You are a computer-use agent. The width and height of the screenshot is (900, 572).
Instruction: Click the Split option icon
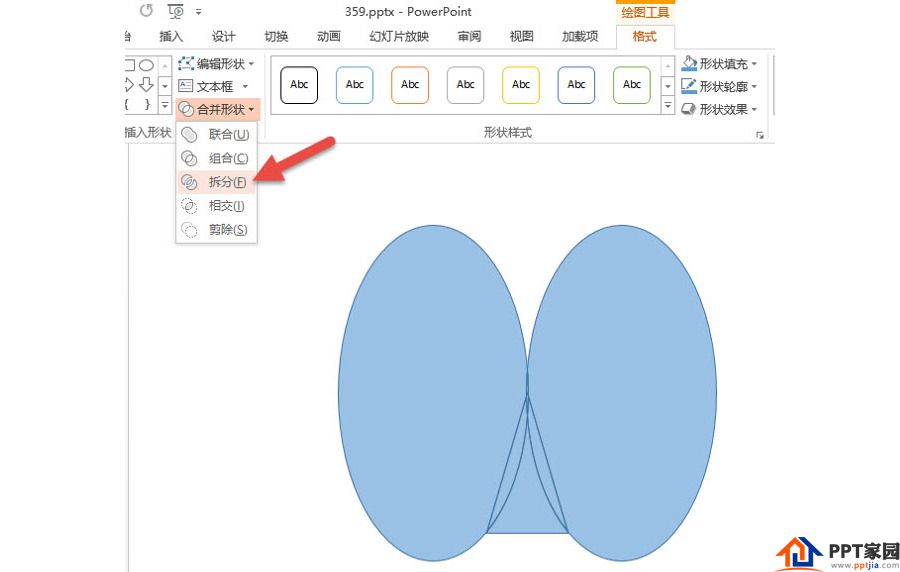(x=189, y=182)
